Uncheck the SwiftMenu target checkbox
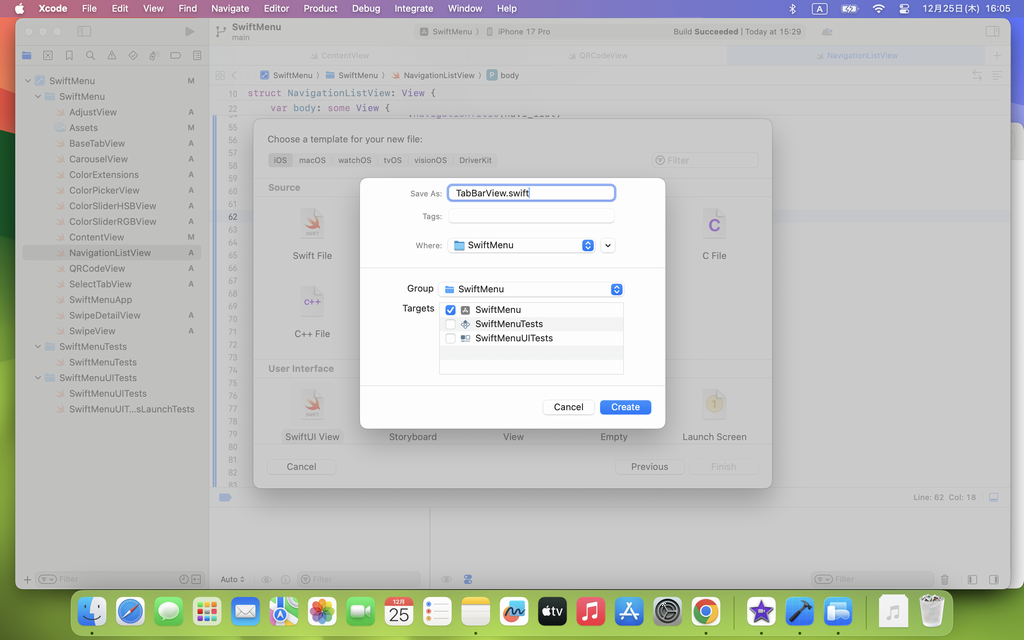This screenshot has width=1024, height=640. (450, 310)
